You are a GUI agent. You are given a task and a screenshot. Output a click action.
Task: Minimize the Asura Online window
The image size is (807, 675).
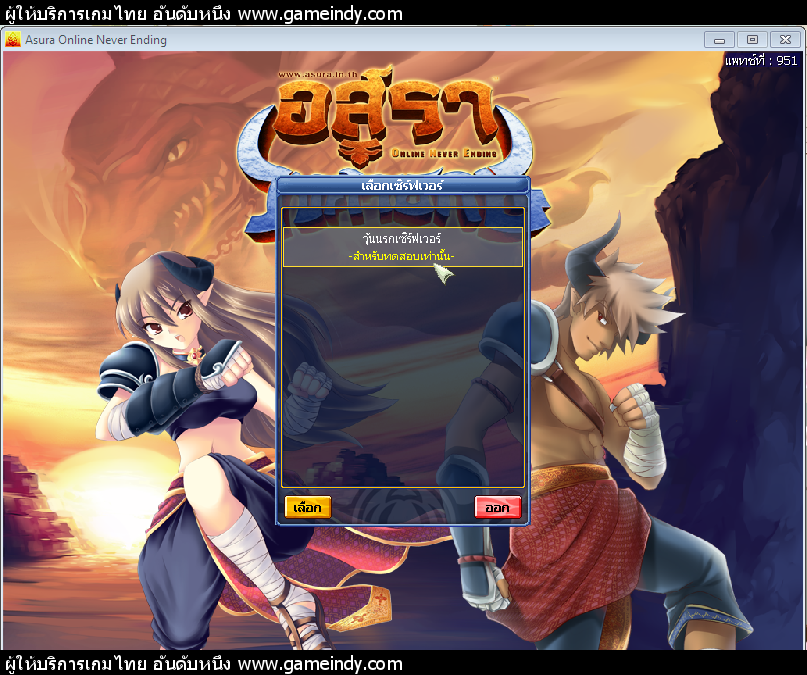point(720,40)
